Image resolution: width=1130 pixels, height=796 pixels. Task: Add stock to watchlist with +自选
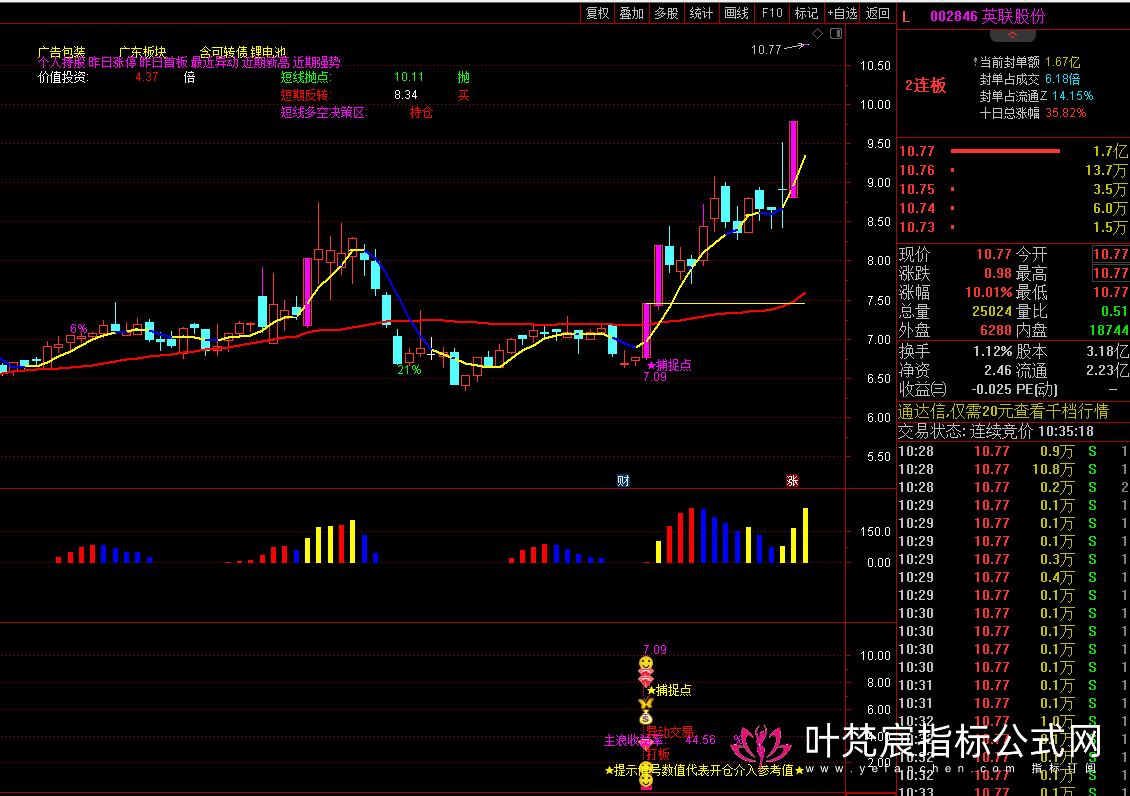[x=841, y=13]
